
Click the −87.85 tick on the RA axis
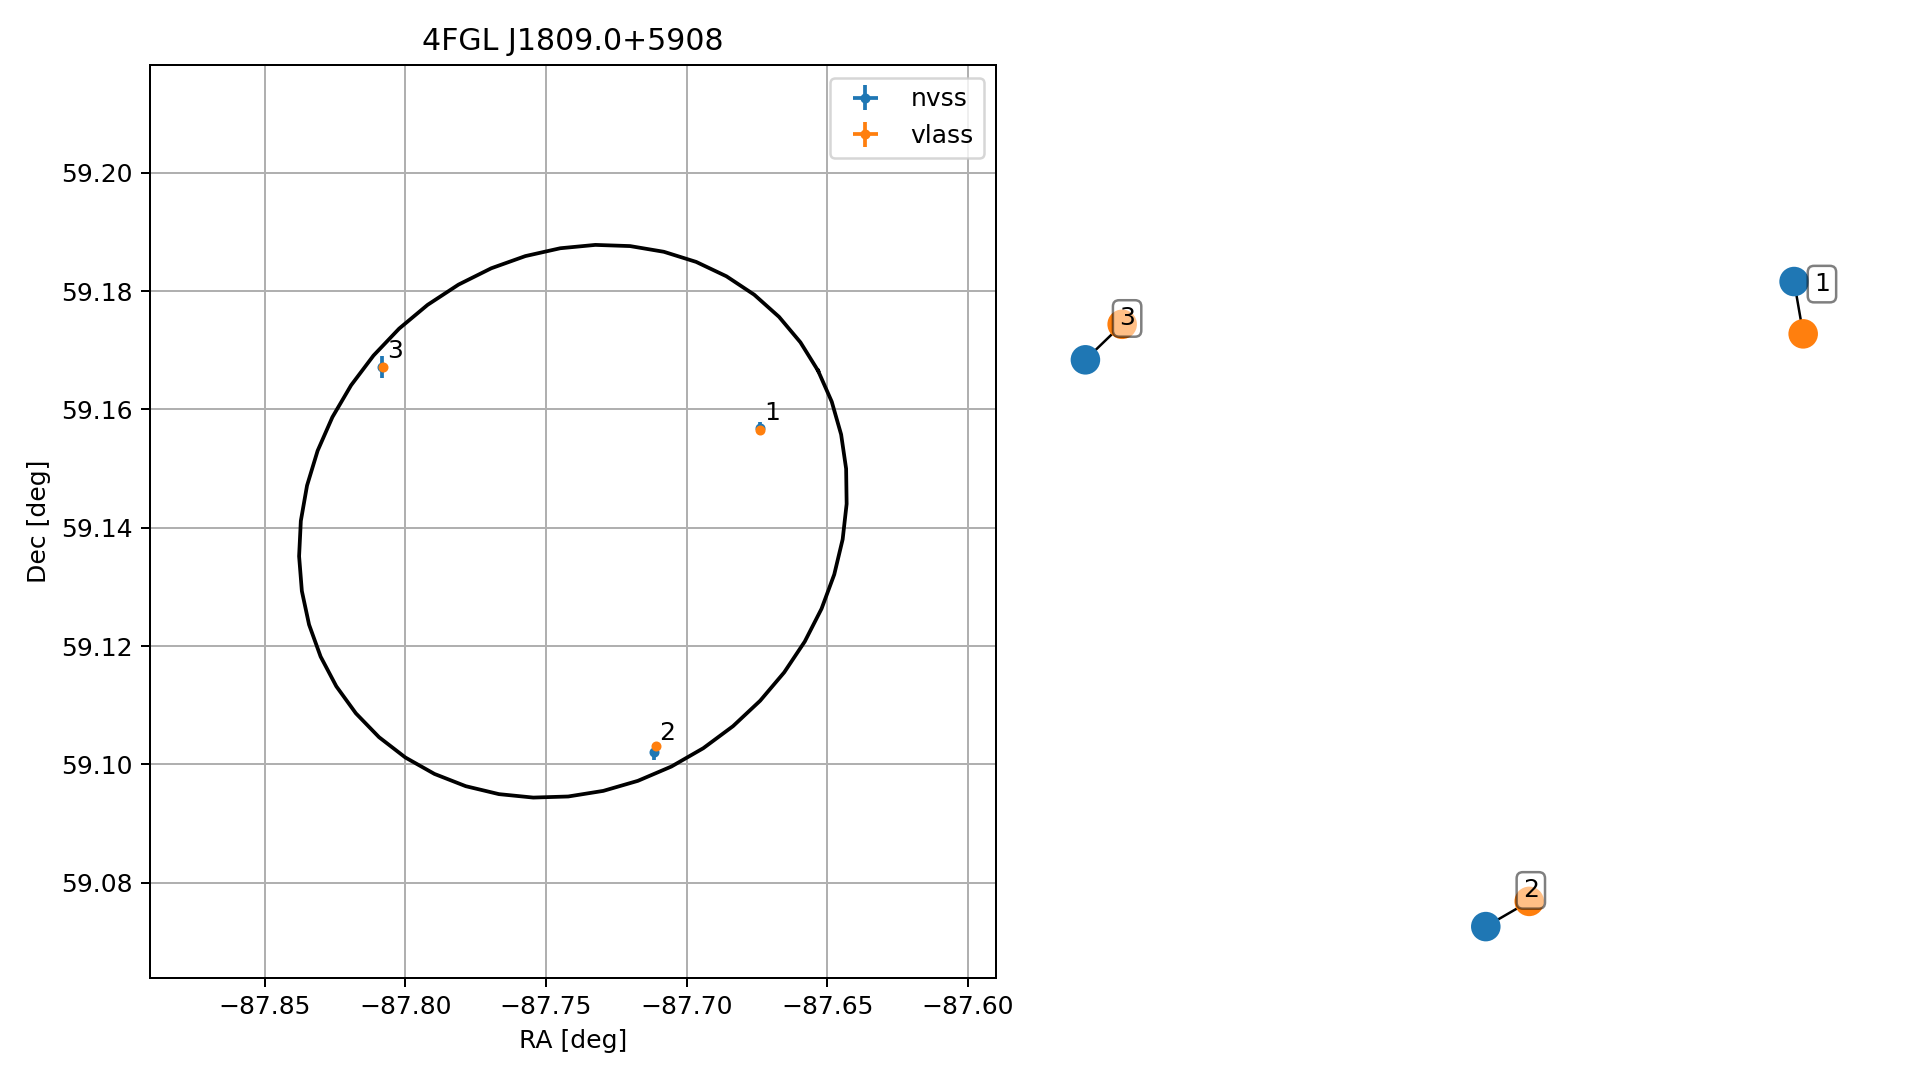coord(265,1006)
